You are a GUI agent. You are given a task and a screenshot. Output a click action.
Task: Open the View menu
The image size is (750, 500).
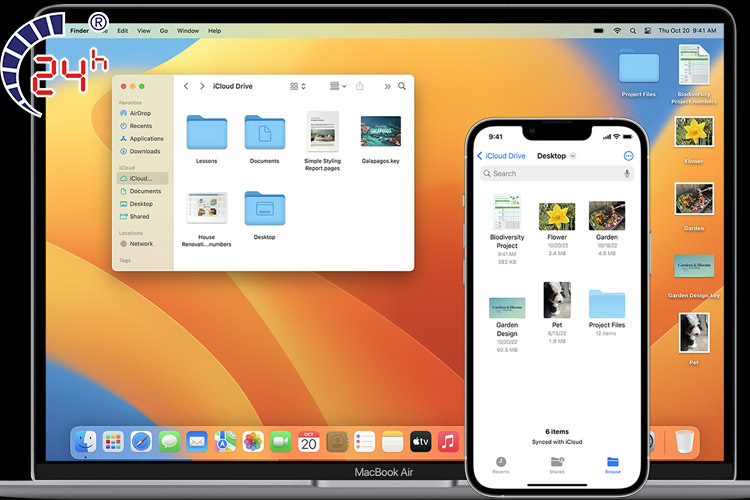tap(143, 31)
